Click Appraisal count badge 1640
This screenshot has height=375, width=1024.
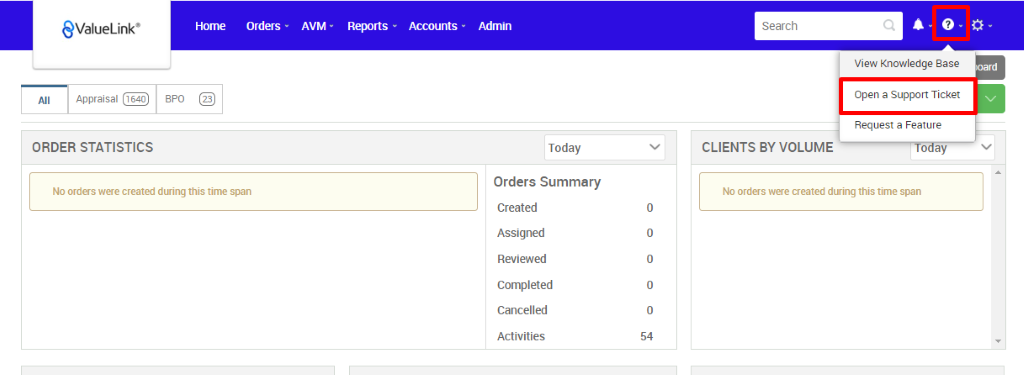point(136,99)
